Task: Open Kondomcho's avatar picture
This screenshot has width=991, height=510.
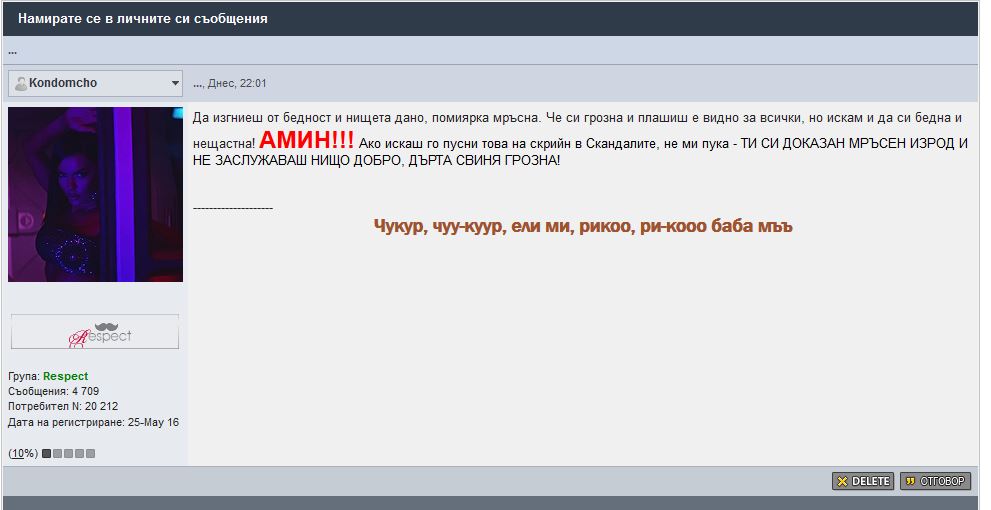Action: click(x=95, y=194)
